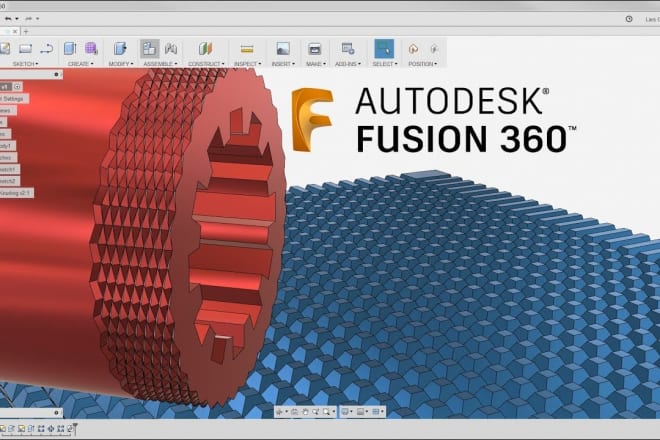660x440 pixels.
Task: Open Display Settings monitor icon
Action: click(345, 411)
